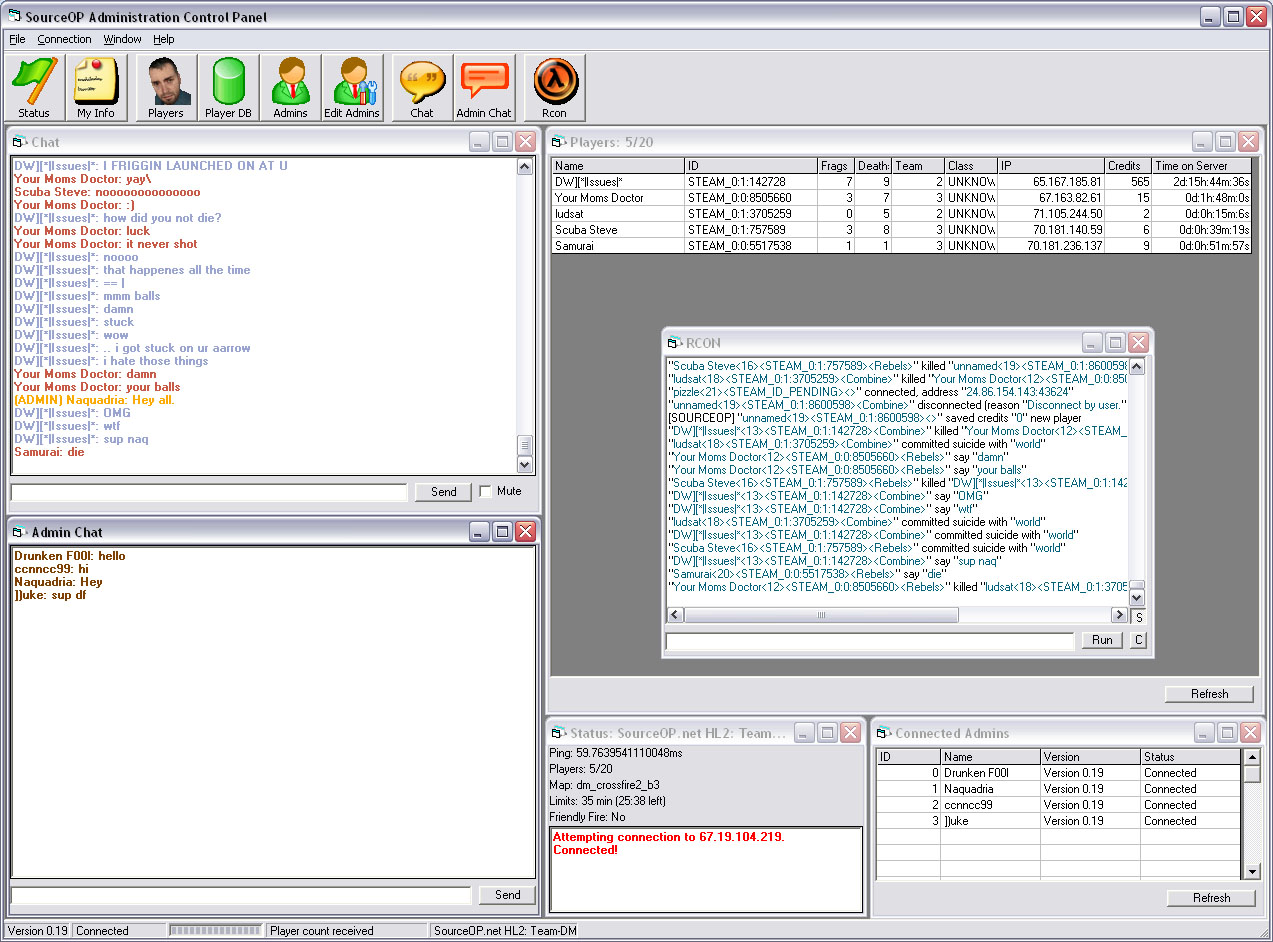1273x942 pixels.
Task: Select "ccnncc99" in the Connected Admins list
Action: tap(1059, 805)
